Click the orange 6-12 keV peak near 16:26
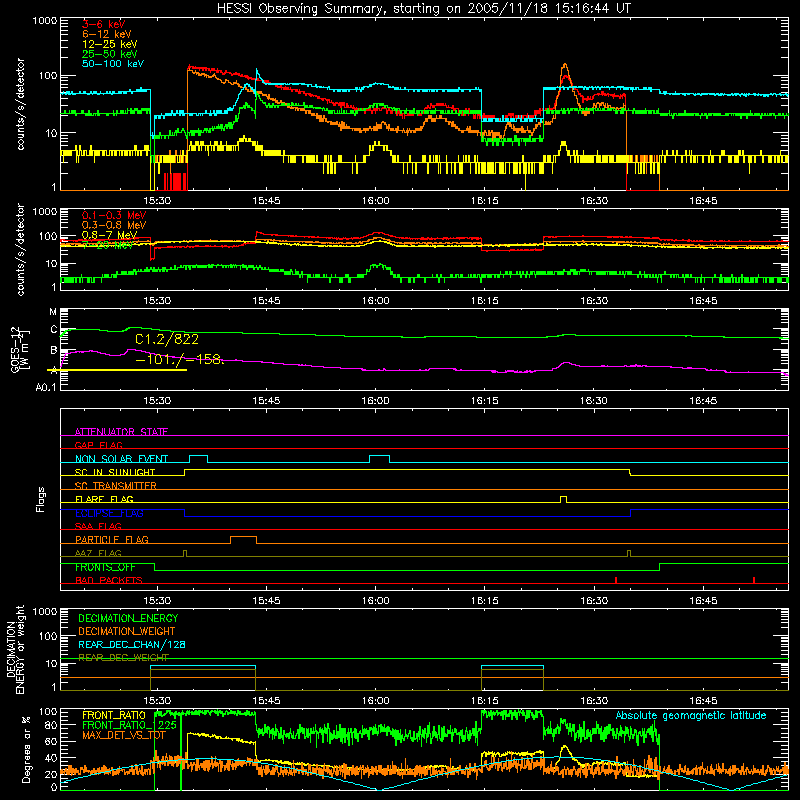The height and width of the screenshot is (800, 800). [564, 67]
